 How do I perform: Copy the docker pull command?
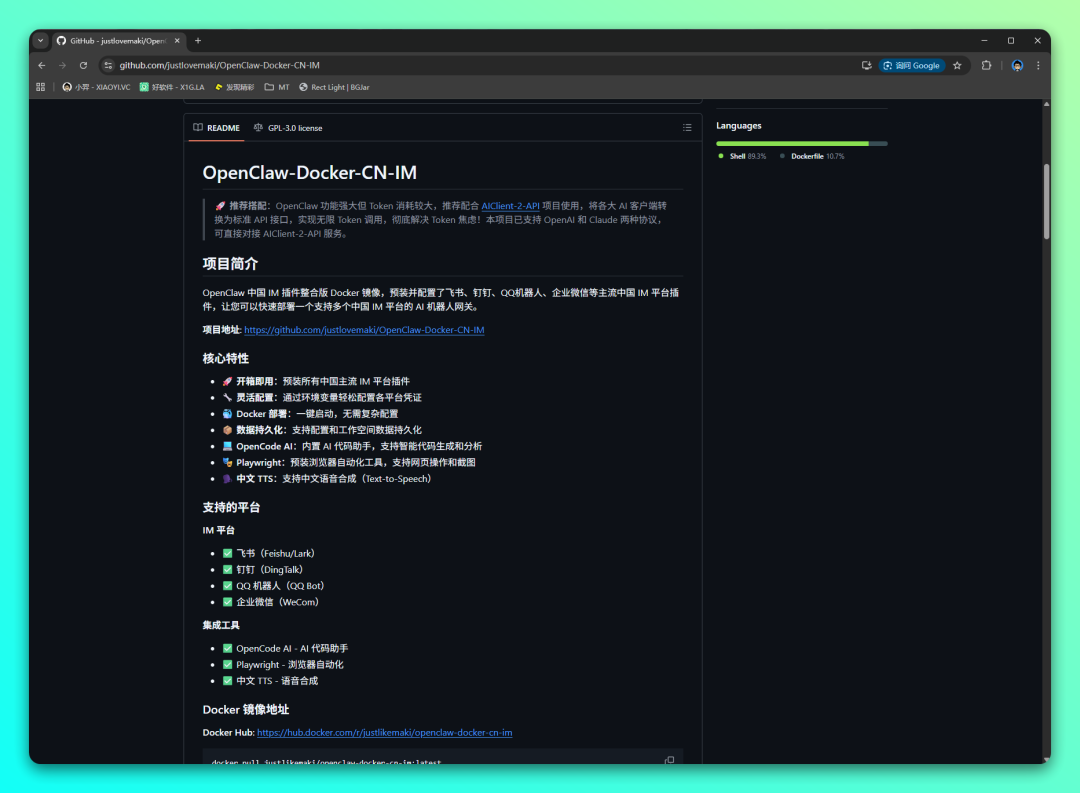click(x=669, y=760)
